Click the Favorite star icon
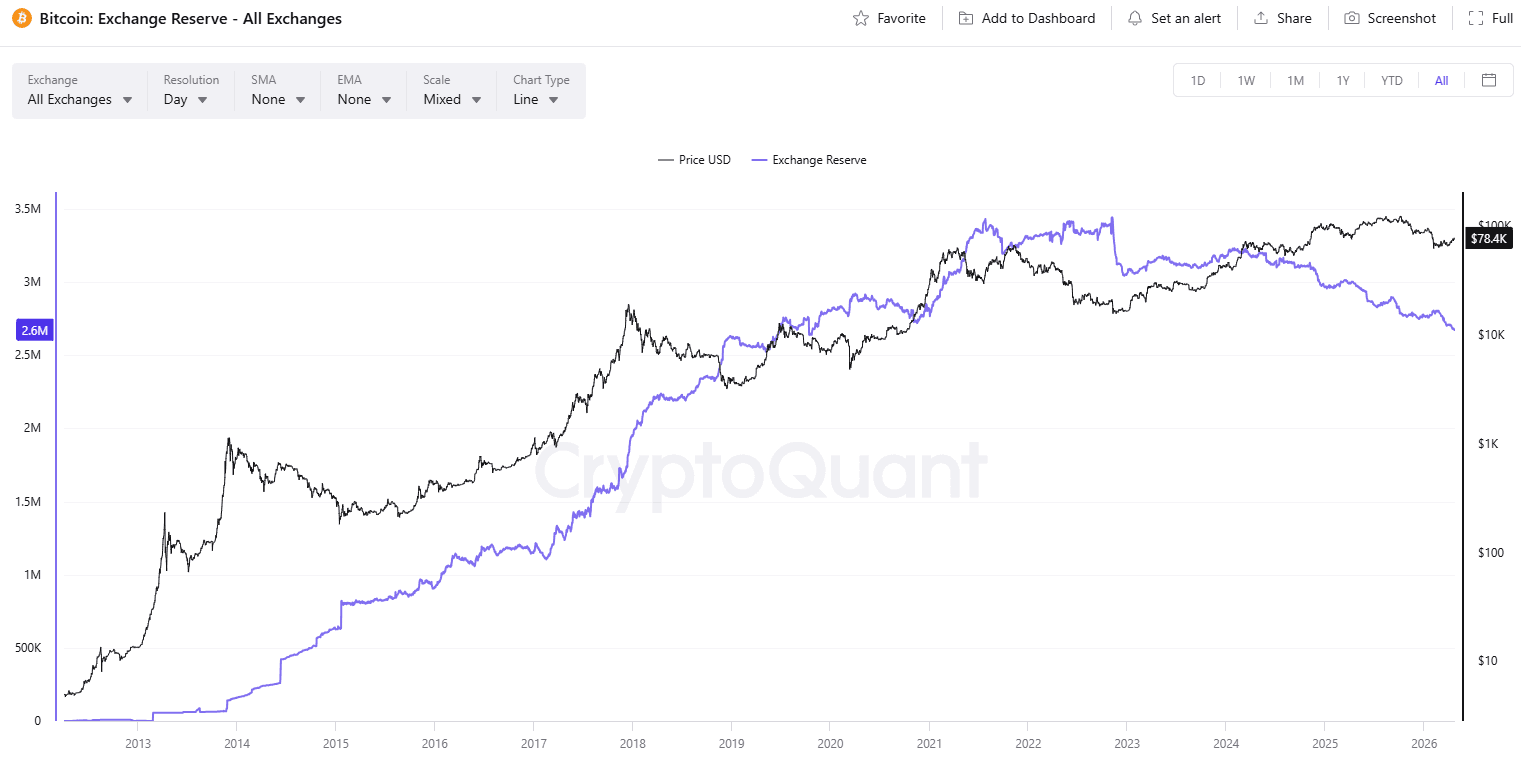 [x=859, y=18]
